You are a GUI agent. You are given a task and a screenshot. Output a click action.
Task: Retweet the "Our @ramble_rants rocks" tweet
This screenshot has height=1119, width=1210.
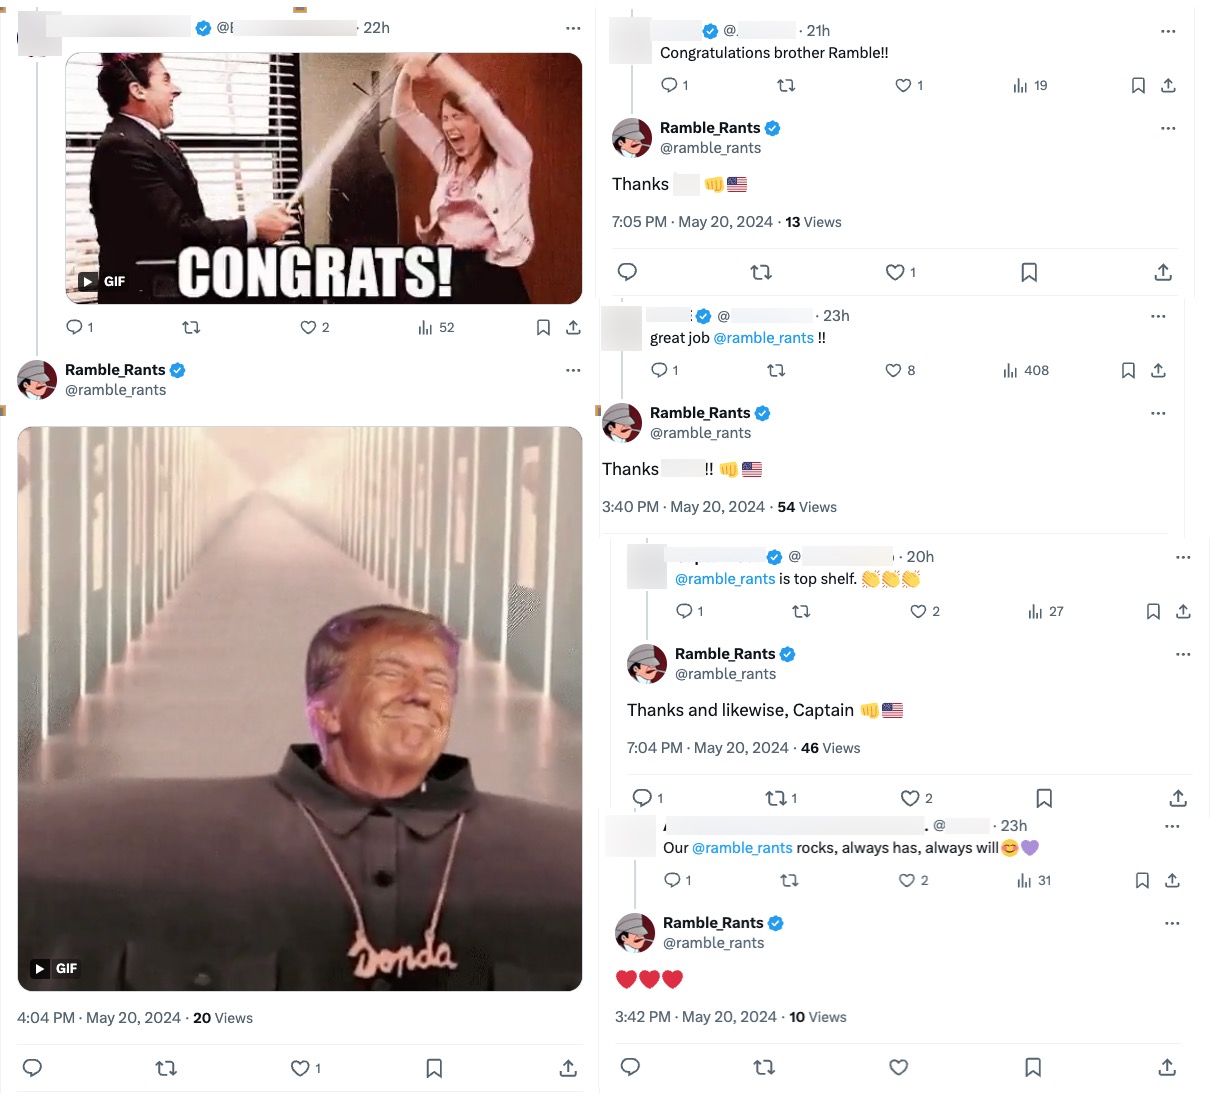coord(789,880)
